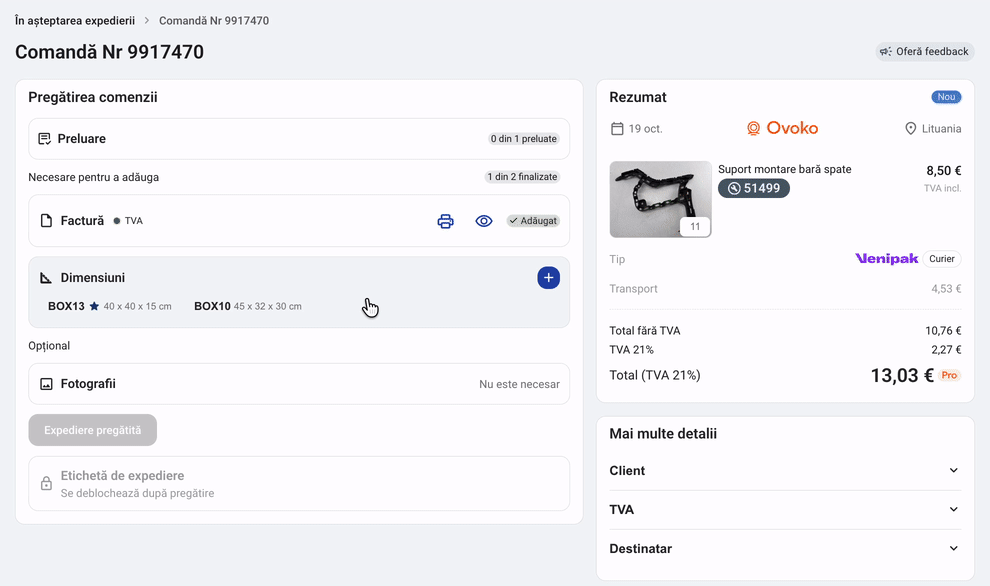This screenshot has width=990, height=586.
Task: Open the product photo thumbnail
Action: (660, 200)
